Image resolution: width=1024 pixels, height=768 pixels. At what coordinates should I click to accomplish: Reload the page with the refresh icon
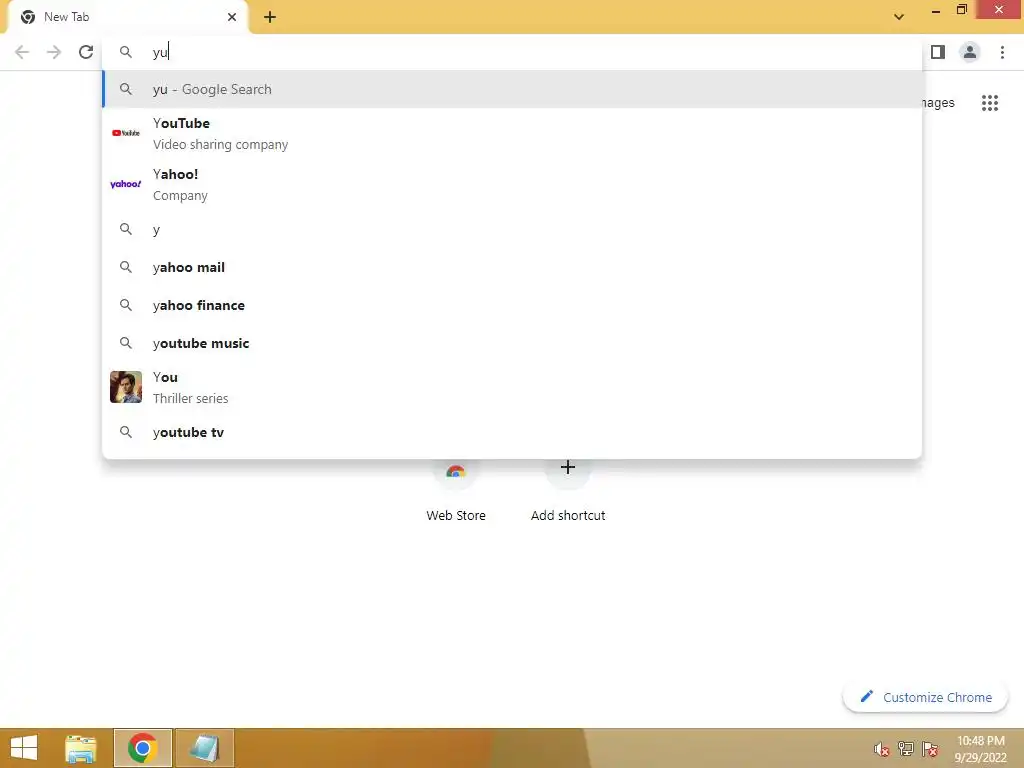(86, 52)
